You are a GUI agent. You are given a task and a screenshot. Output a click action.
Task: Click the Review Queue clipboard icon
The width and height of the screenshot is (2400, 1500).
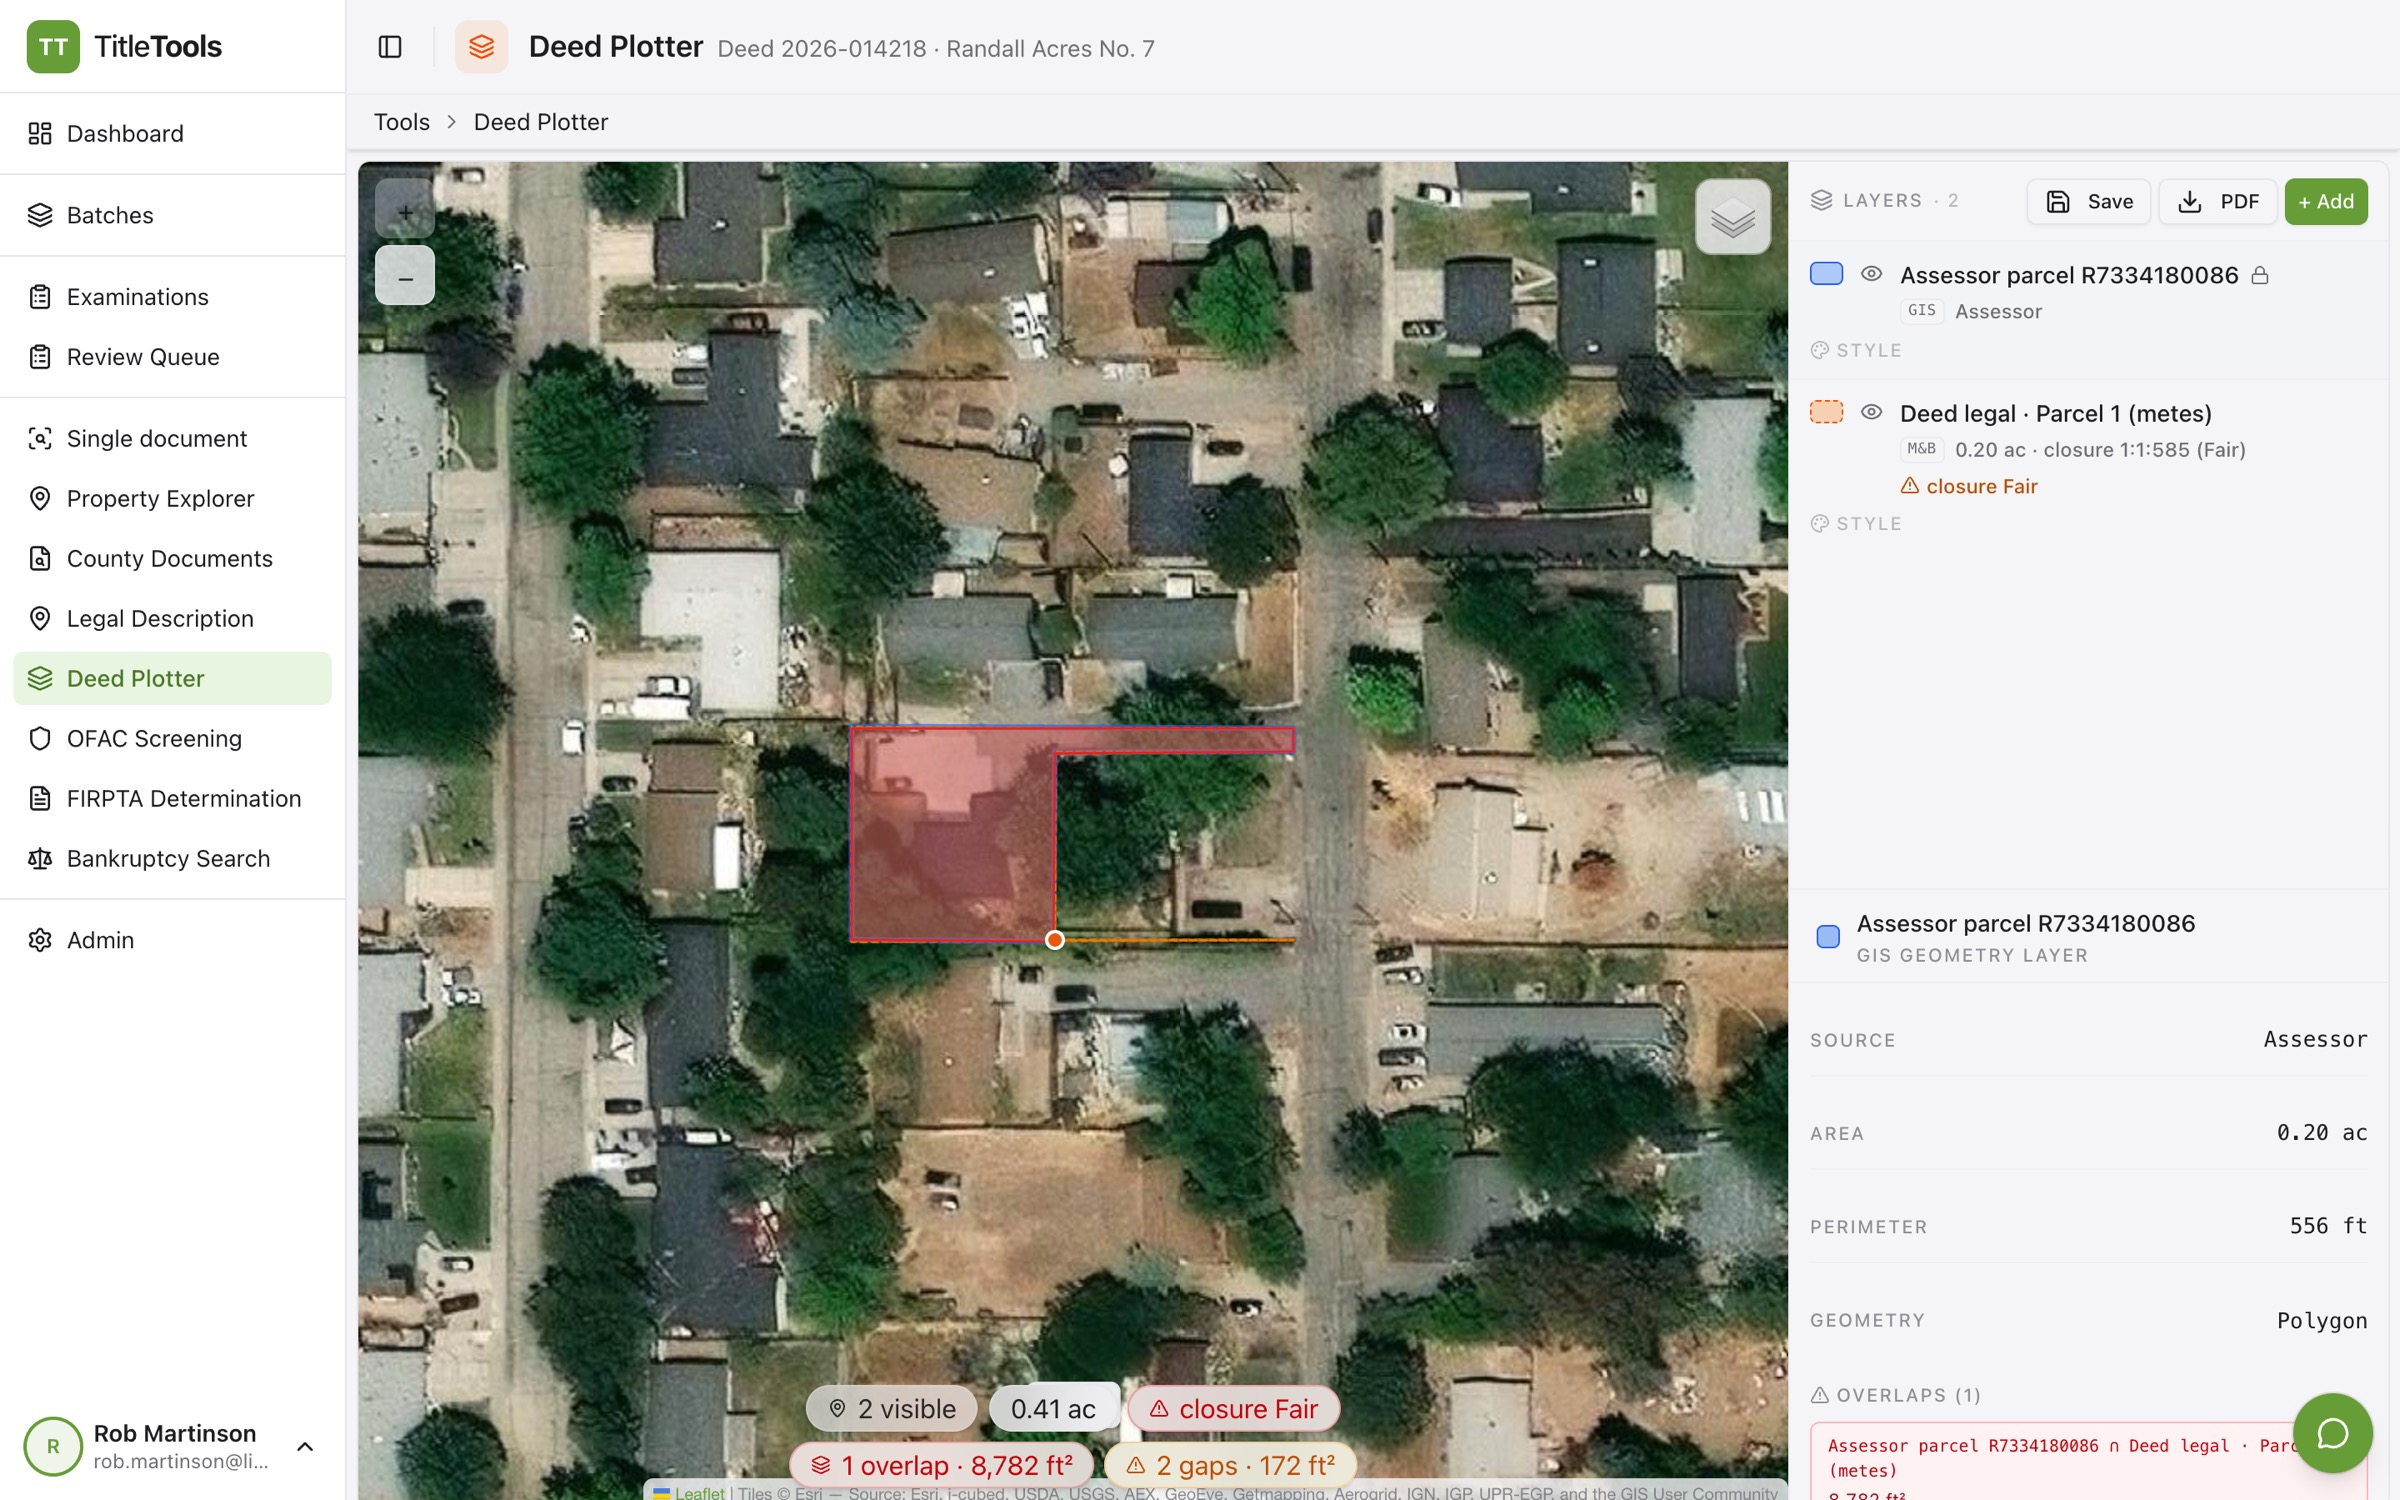pos(40,357)
